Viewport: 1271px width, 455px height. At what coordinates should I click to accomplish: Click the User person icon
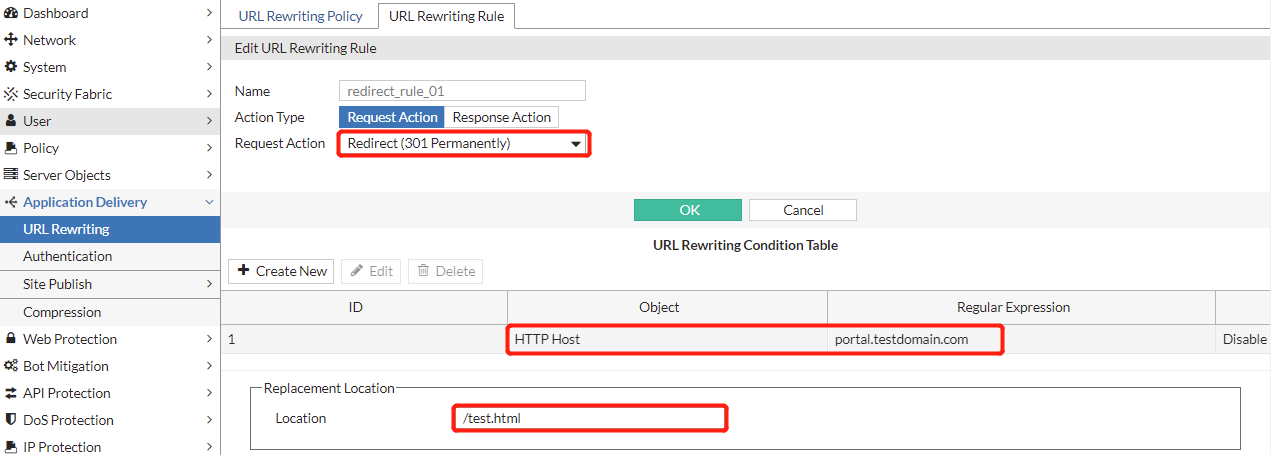tap(11, 121)
